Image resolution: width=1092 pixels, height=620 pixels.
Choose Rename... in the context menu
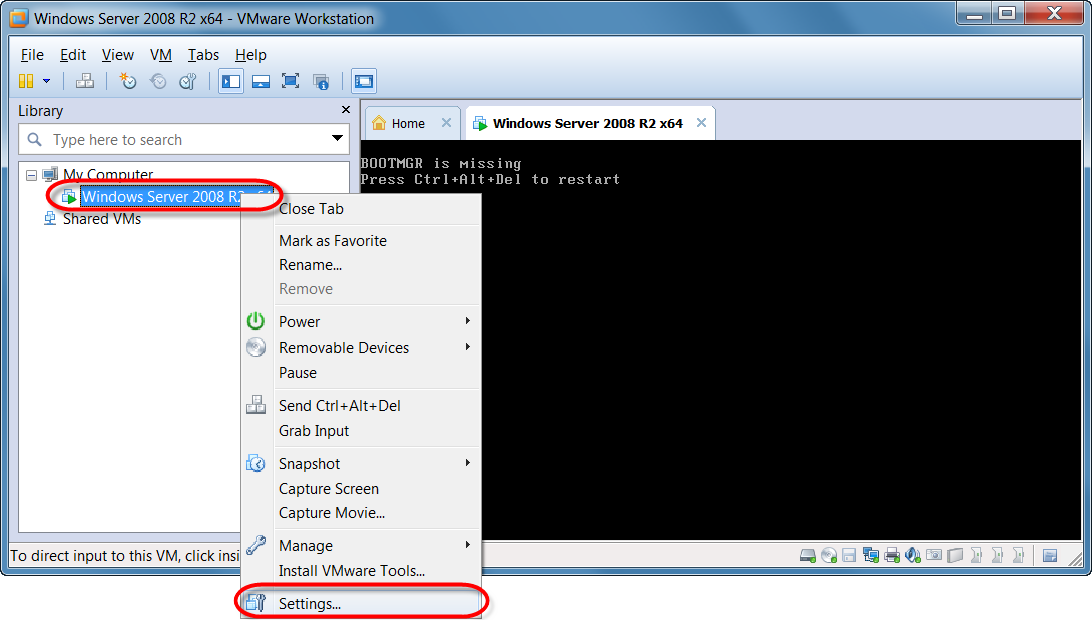pyautogui.click(x=361, y=265)
